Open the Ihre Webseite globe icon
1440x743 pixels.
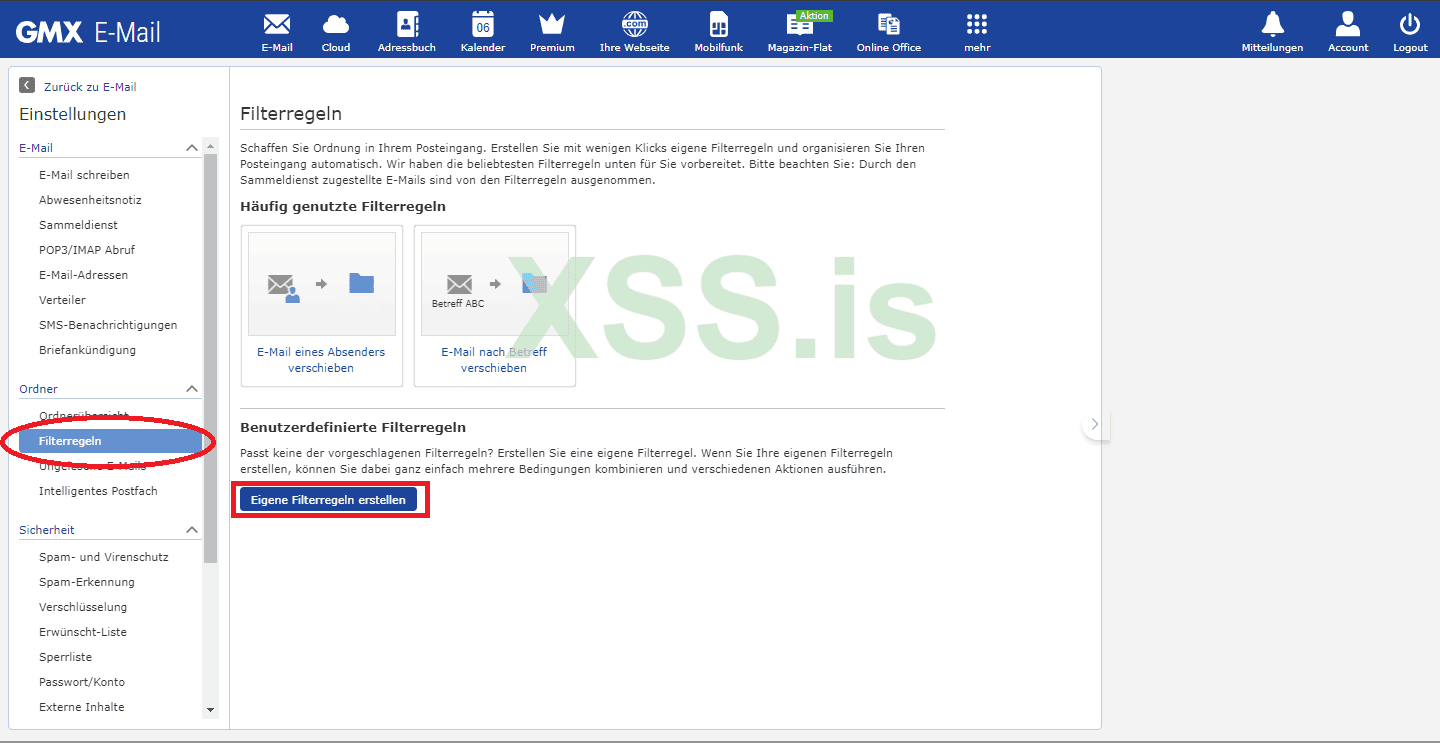click(634, 24)
